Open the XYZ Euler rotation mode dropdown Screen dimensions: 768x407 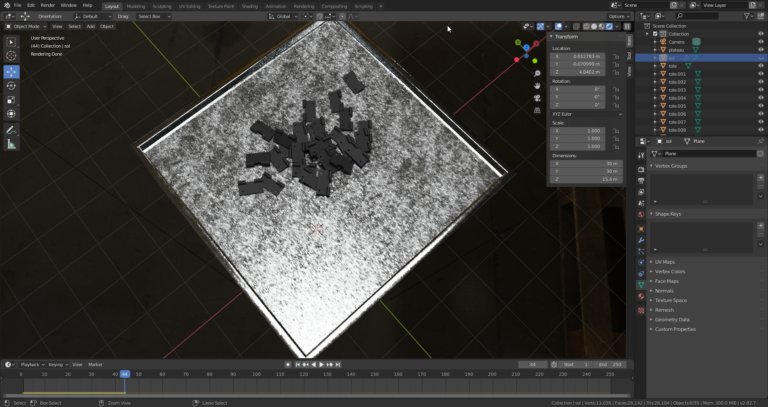point(586,114)
